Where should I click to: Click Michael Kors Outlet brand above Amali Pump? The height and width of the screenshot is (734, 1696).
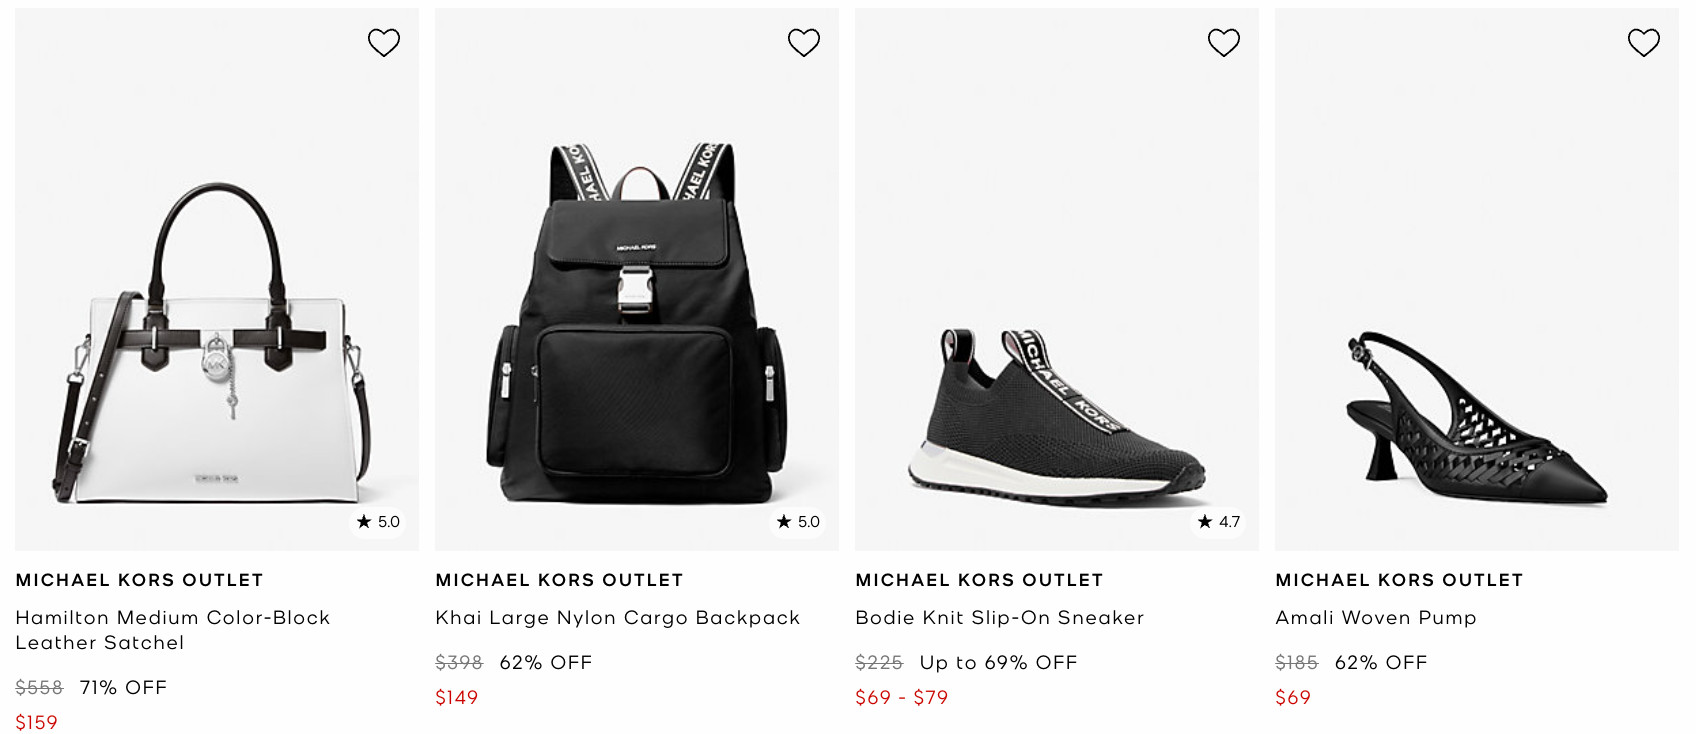1399,580
